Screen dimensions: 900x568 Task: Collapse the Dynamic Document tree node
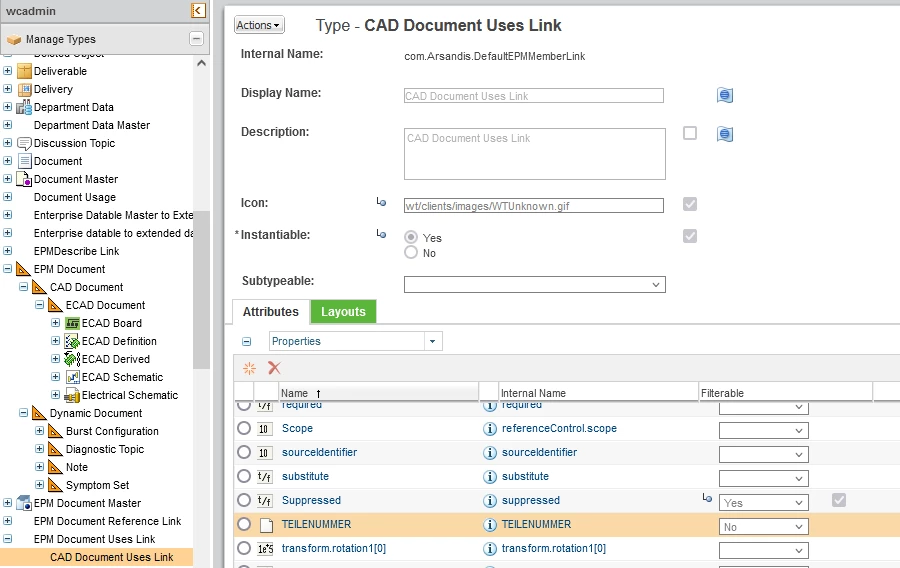[x=24, y=413]
